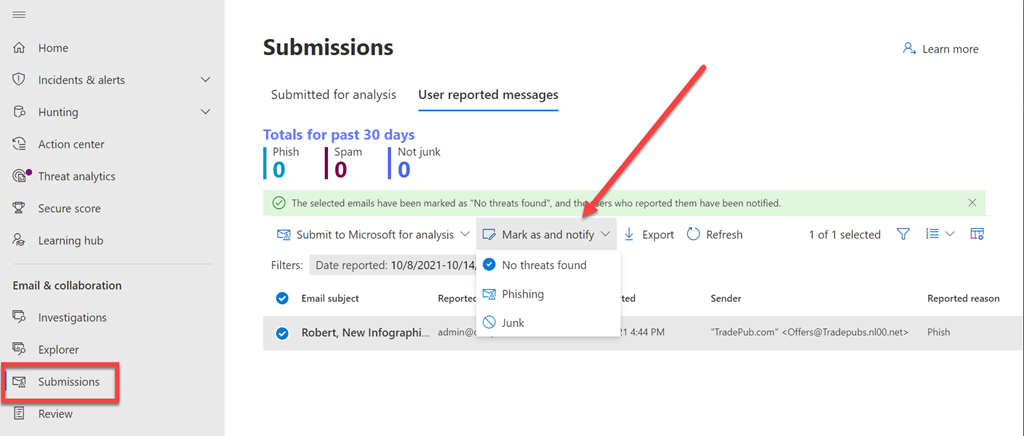
Task: Choose Phishing from the dropdown menu
Action: (x=522, y=294)
